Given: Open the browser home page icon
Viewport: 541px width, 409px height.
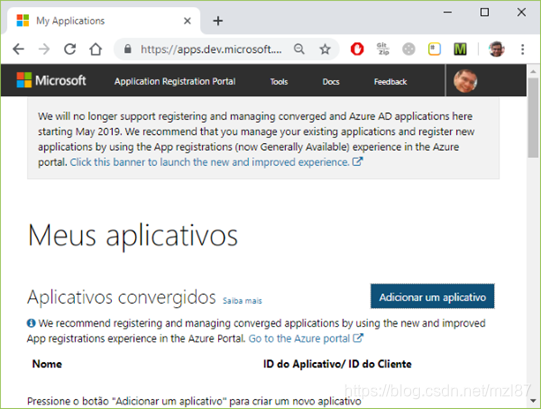Looking at the screenshot, I should tap(96, 49).
